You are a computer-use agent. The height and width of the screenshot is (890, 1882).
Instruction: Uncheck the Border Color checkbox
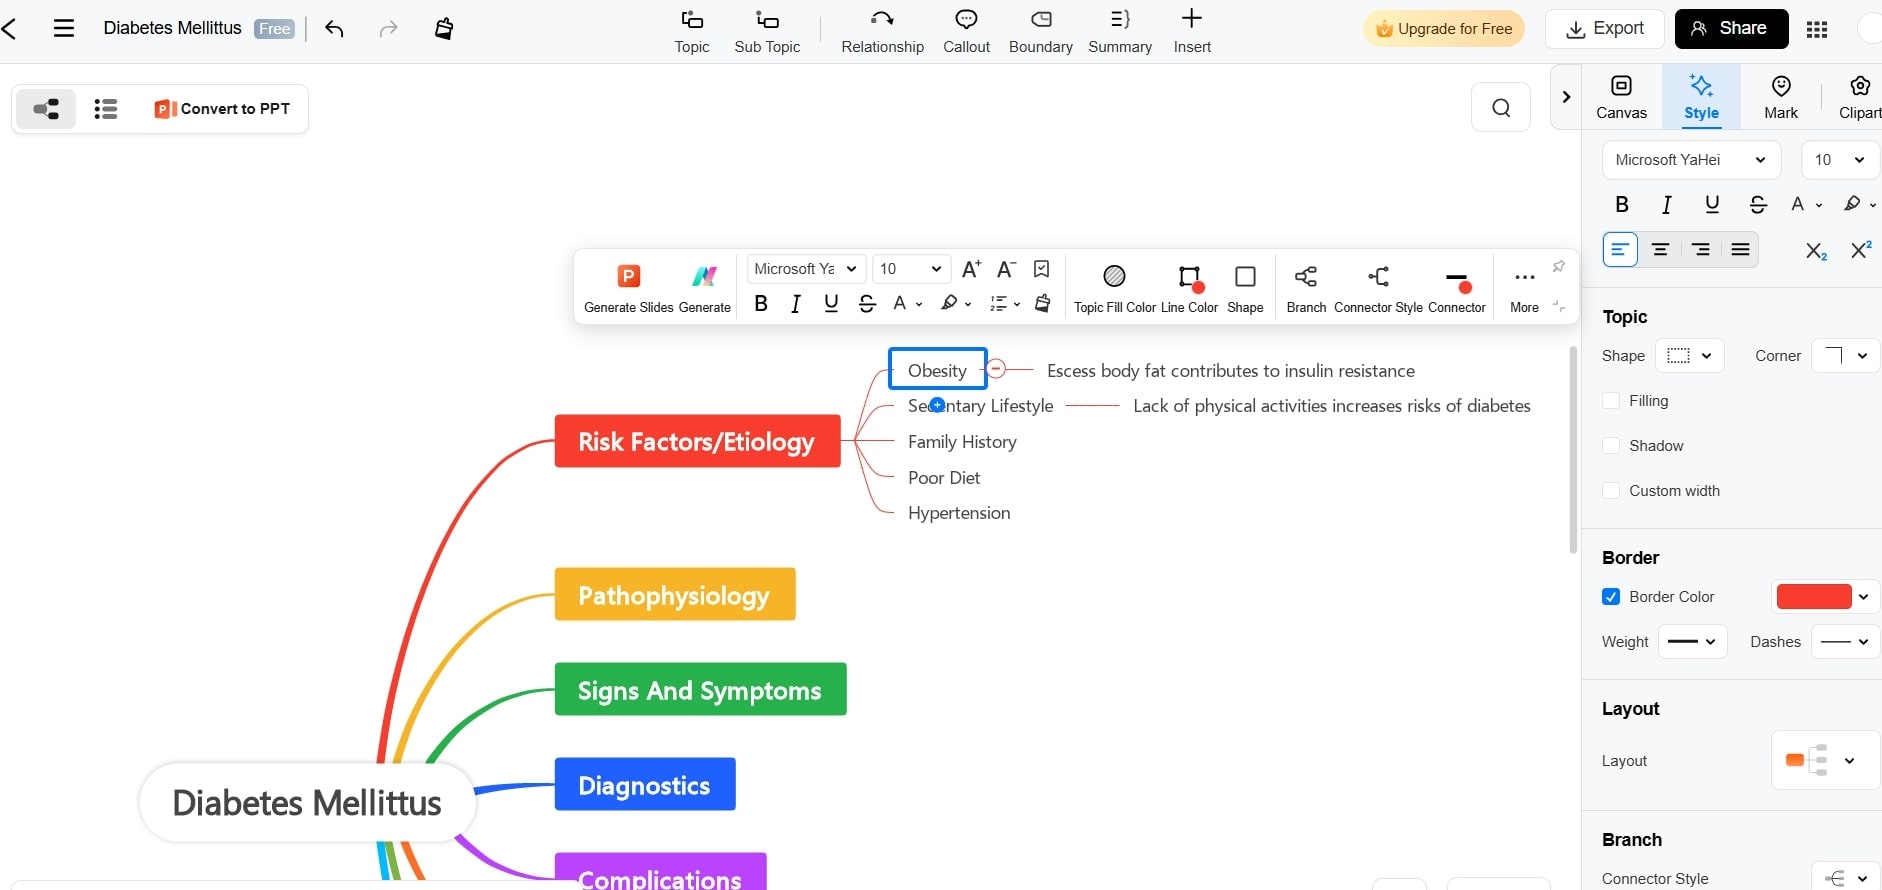pos(1611,597)
